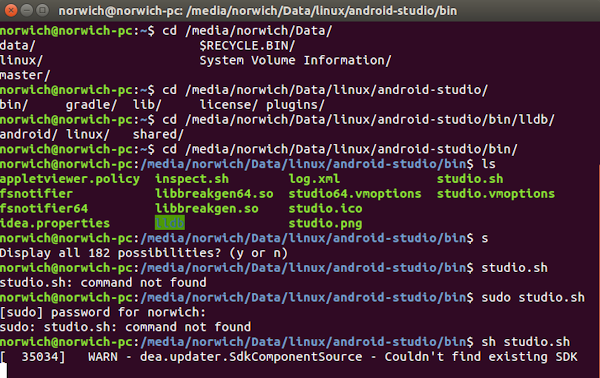Click the lib/ completion entry
600x378 pixels.
(x=147, y=105)
